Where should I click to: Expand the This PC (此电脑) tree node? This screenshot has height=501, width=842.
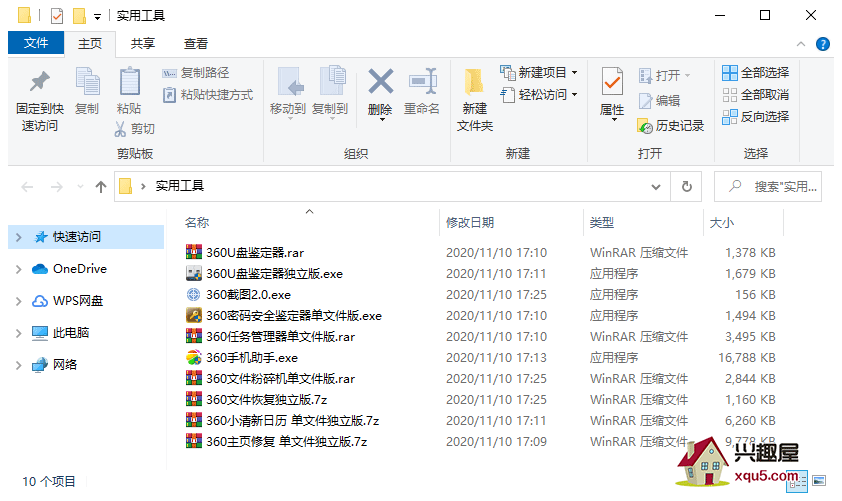(x=19, y=333)
